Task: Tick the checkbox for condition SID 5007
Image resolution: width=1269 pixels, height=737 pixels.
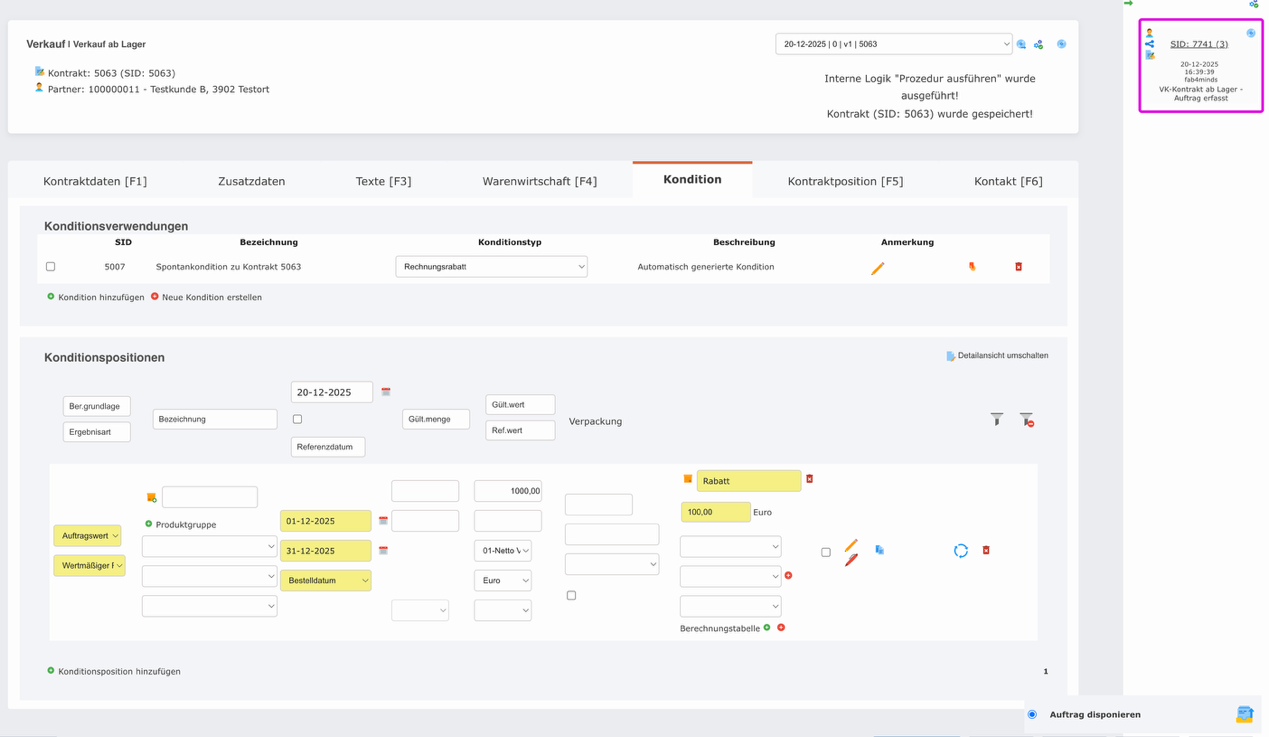Action: tap(51, 267)
